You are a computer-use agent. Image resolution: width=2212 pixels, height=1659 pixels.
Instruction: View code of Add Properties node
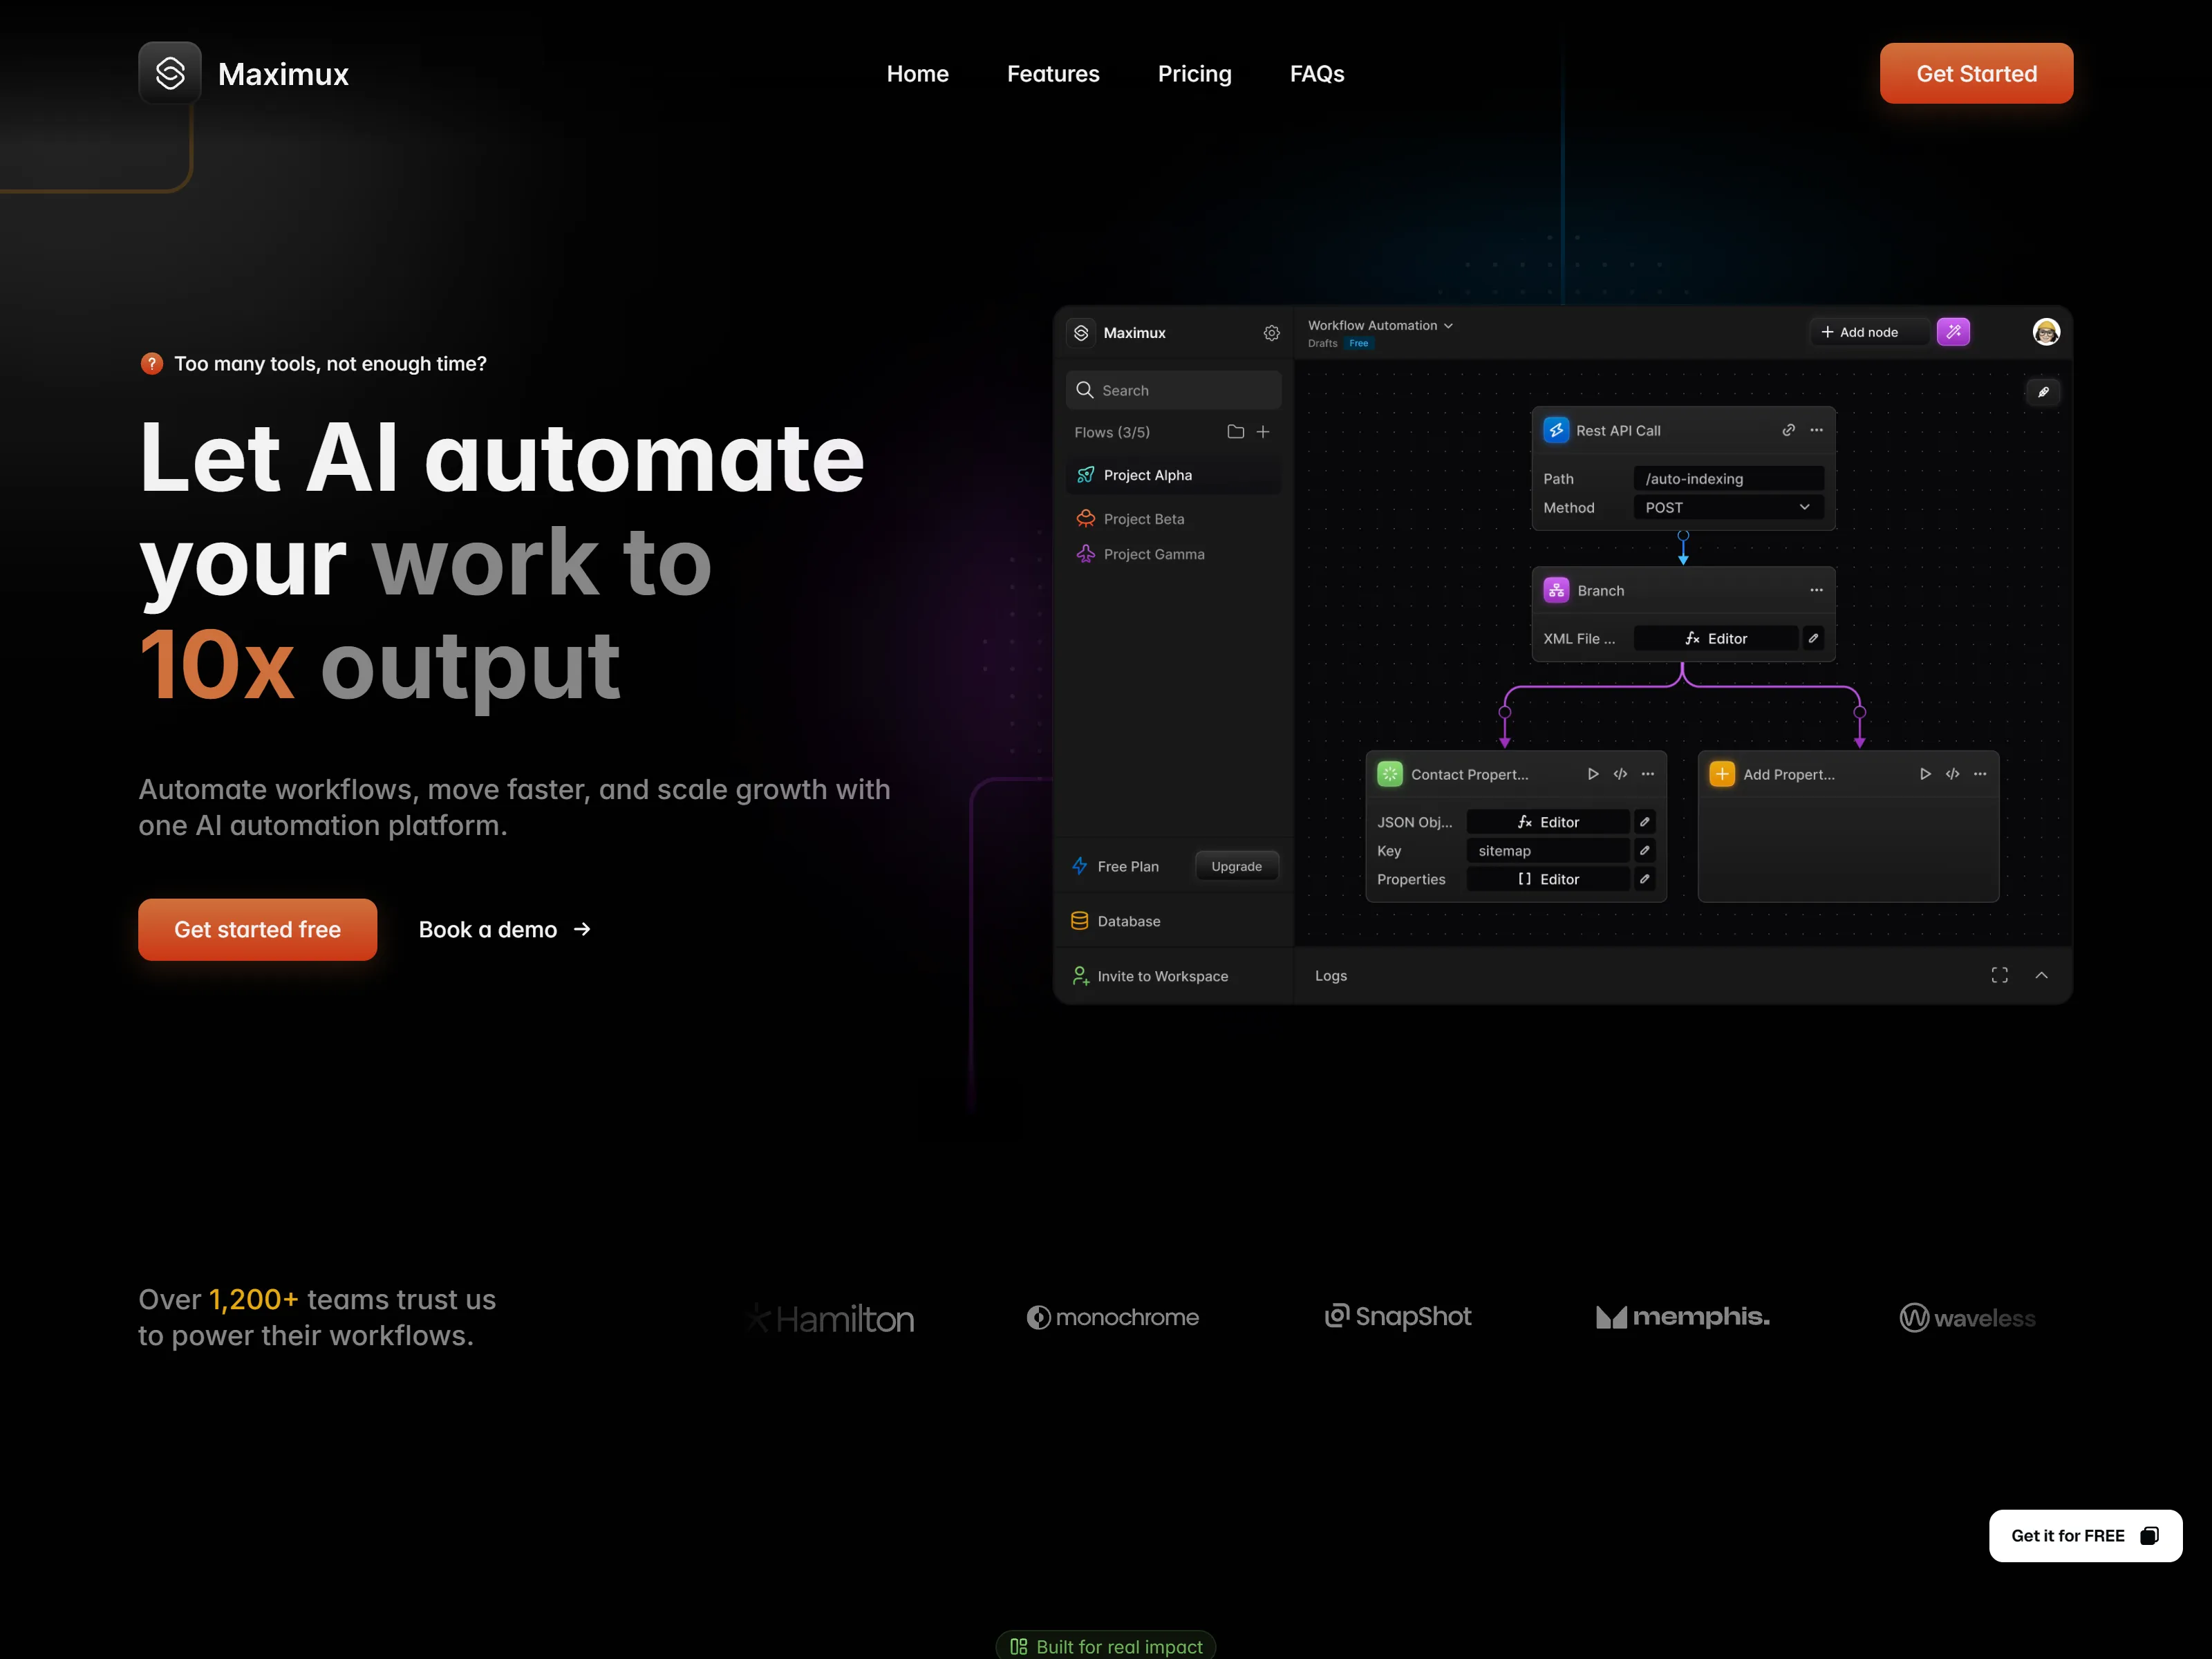click(1952, 774)
